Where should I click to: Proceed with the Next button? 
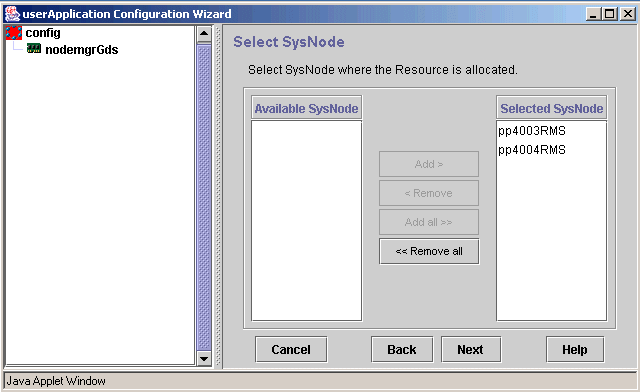tap(471, 350)
